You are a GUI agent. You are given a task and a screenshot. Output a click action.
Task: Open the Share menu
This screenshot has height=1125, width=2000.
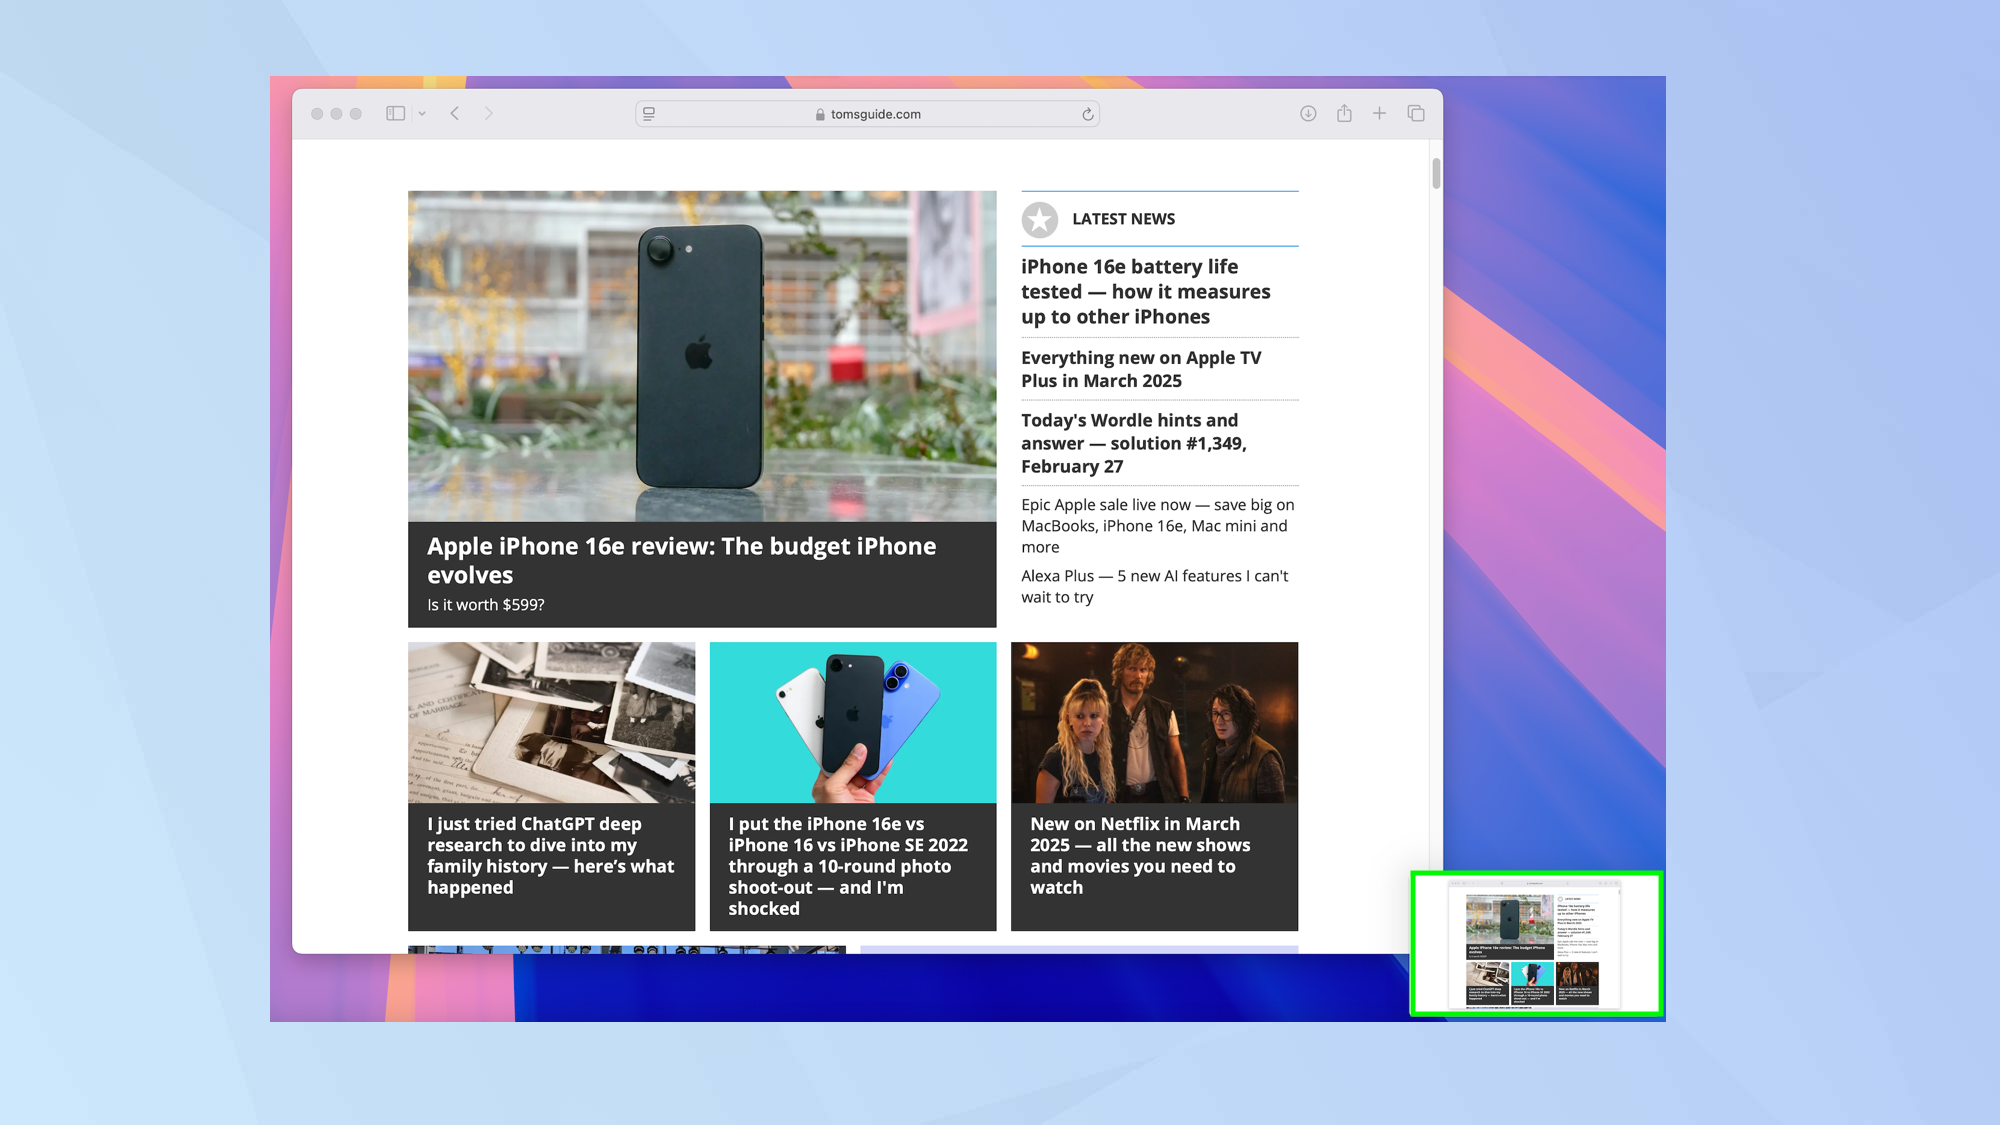[1343, 113]
